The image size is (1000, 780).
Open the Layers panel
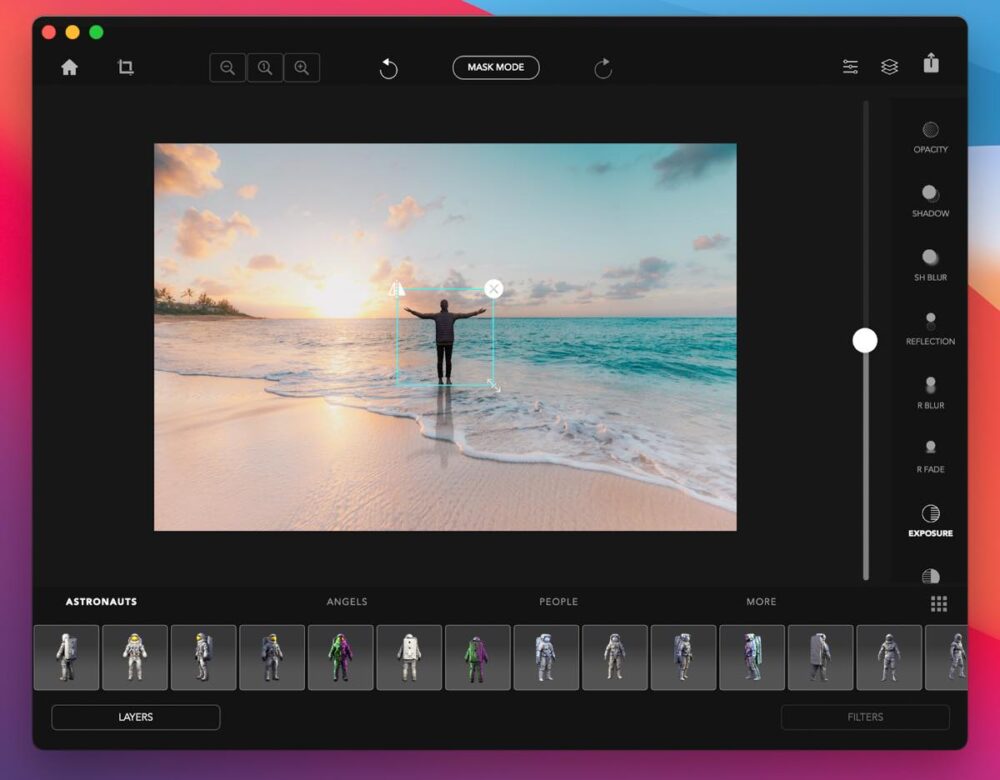135,717
